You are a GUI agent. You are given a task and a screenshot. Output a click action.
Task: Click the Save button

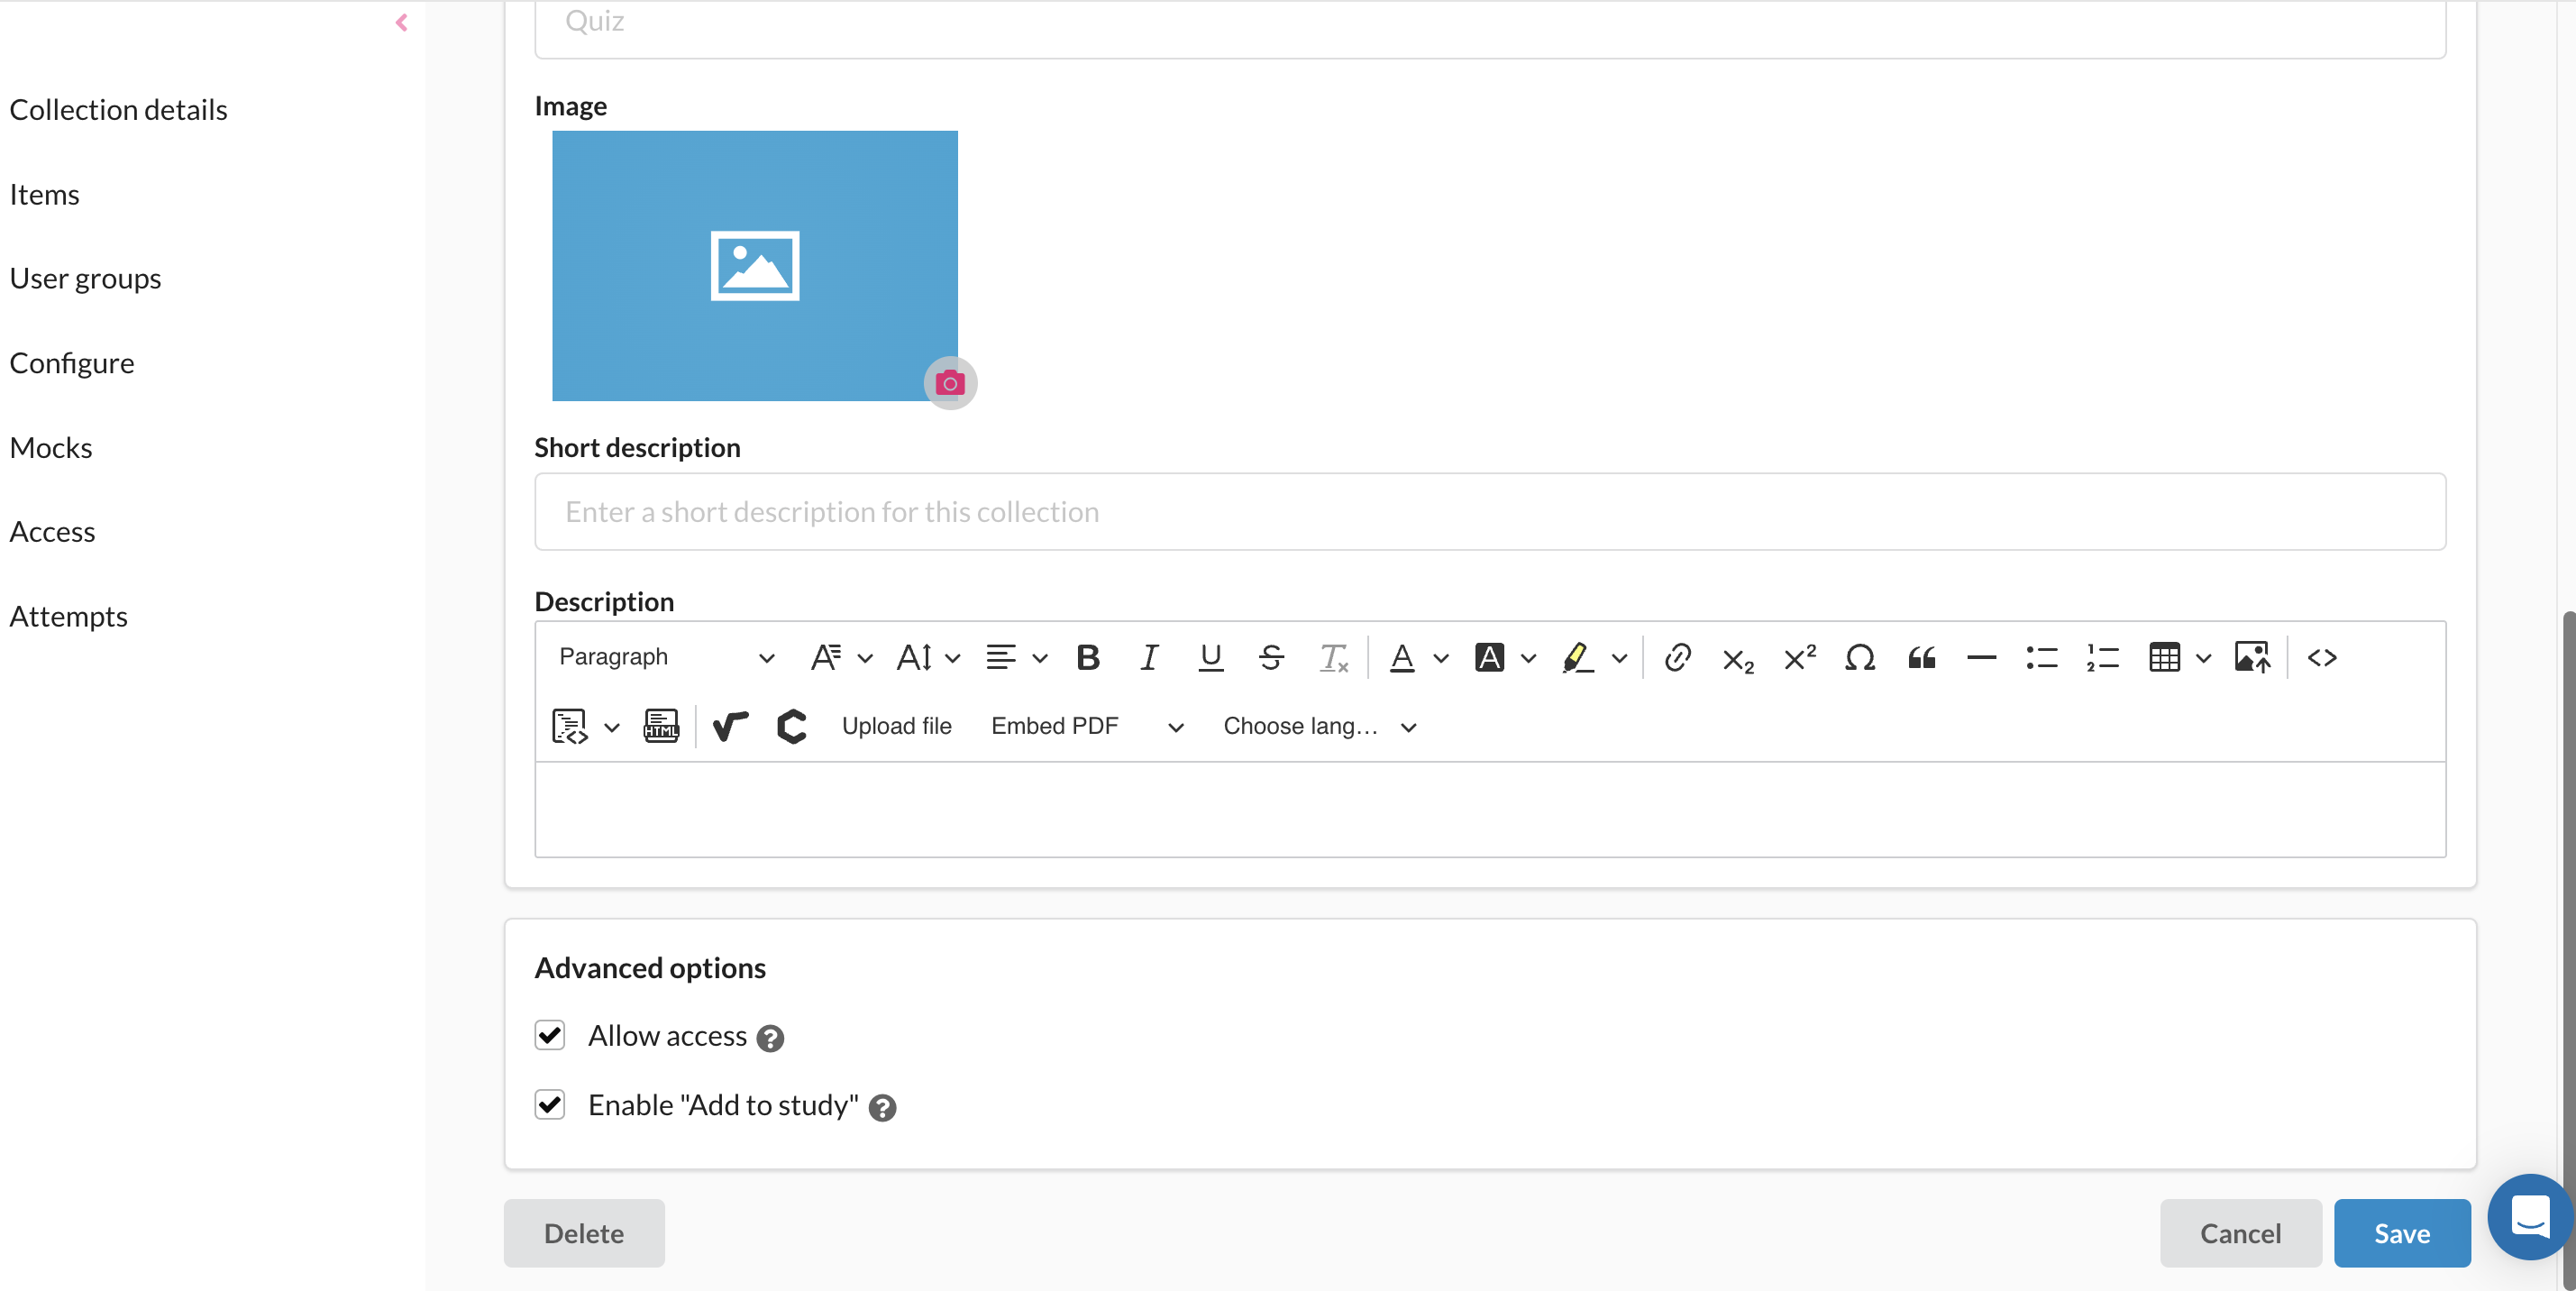[2401, 1233]
